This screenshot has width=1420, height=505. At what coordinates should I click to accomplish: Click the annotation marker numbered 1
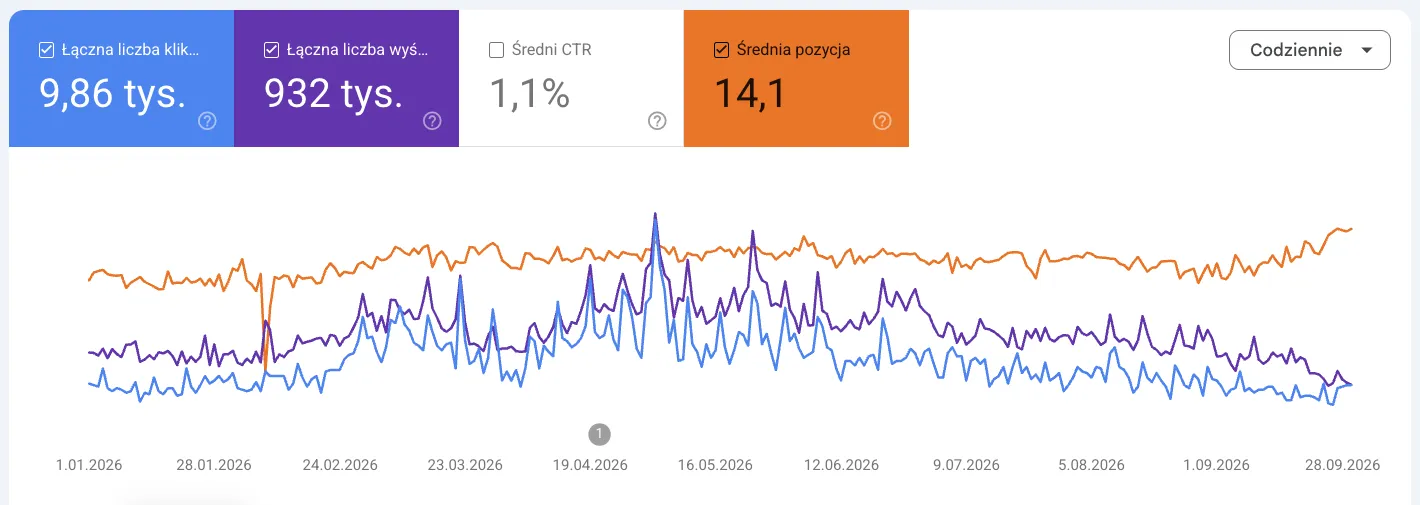598,434
